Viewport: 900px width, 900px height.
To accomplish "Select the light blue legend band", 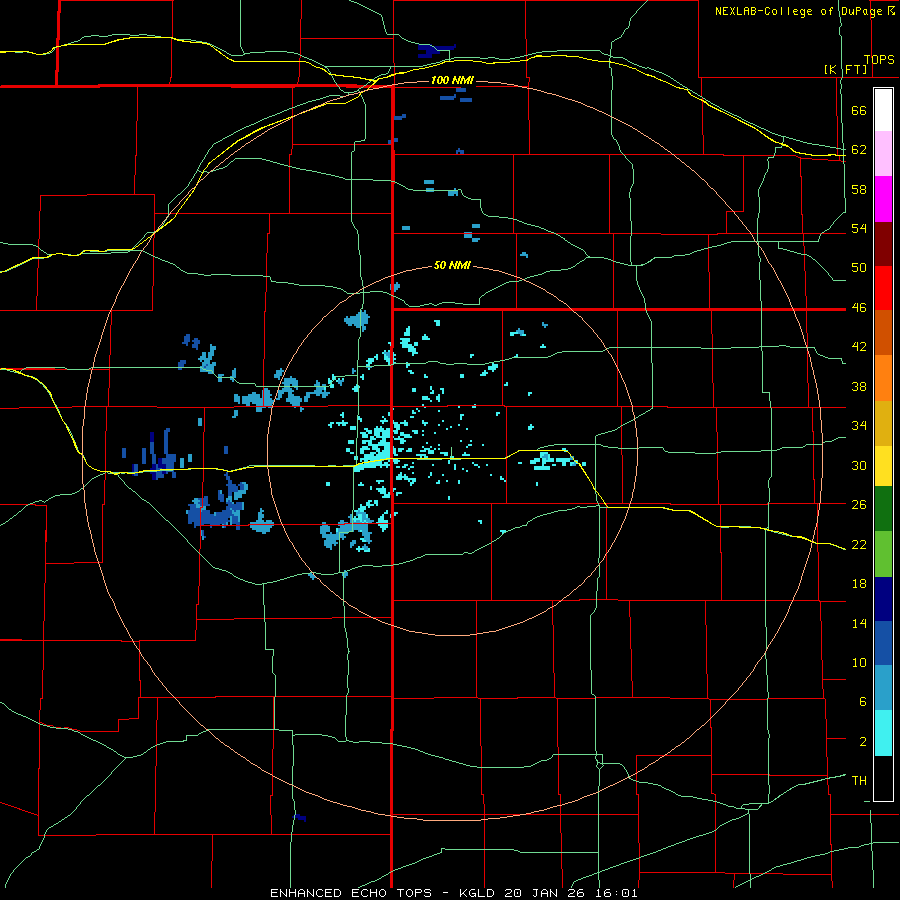I will 883,688.
